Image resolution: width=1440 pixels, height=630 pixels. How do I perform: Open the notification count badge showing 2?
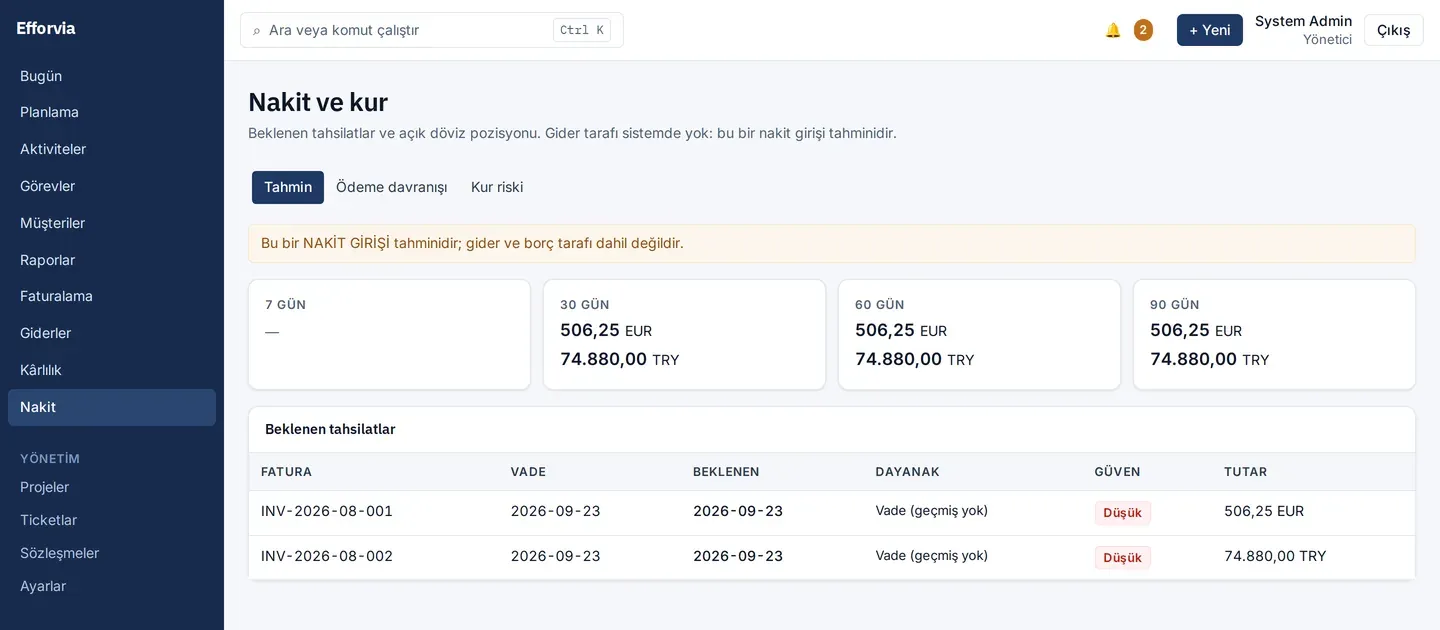point(1143,30)
